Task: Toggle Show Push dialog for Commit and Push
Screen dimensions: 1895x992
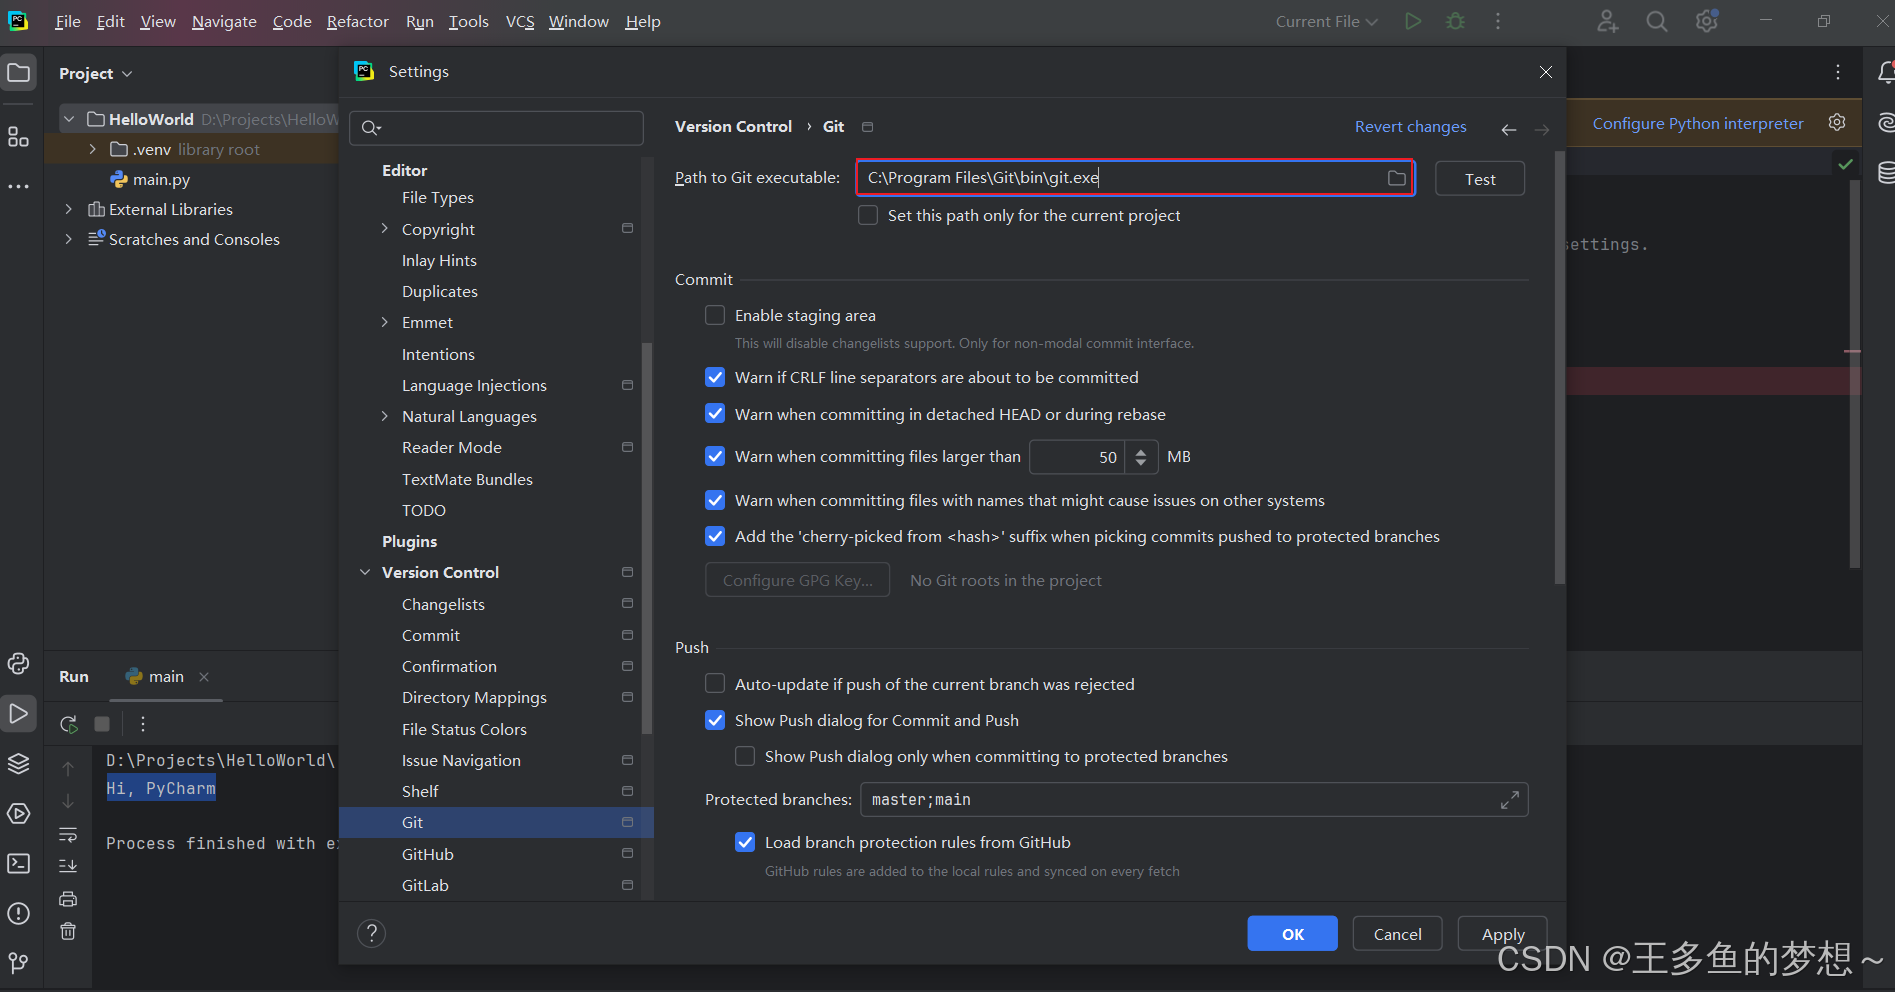Action: click(715, 720)
